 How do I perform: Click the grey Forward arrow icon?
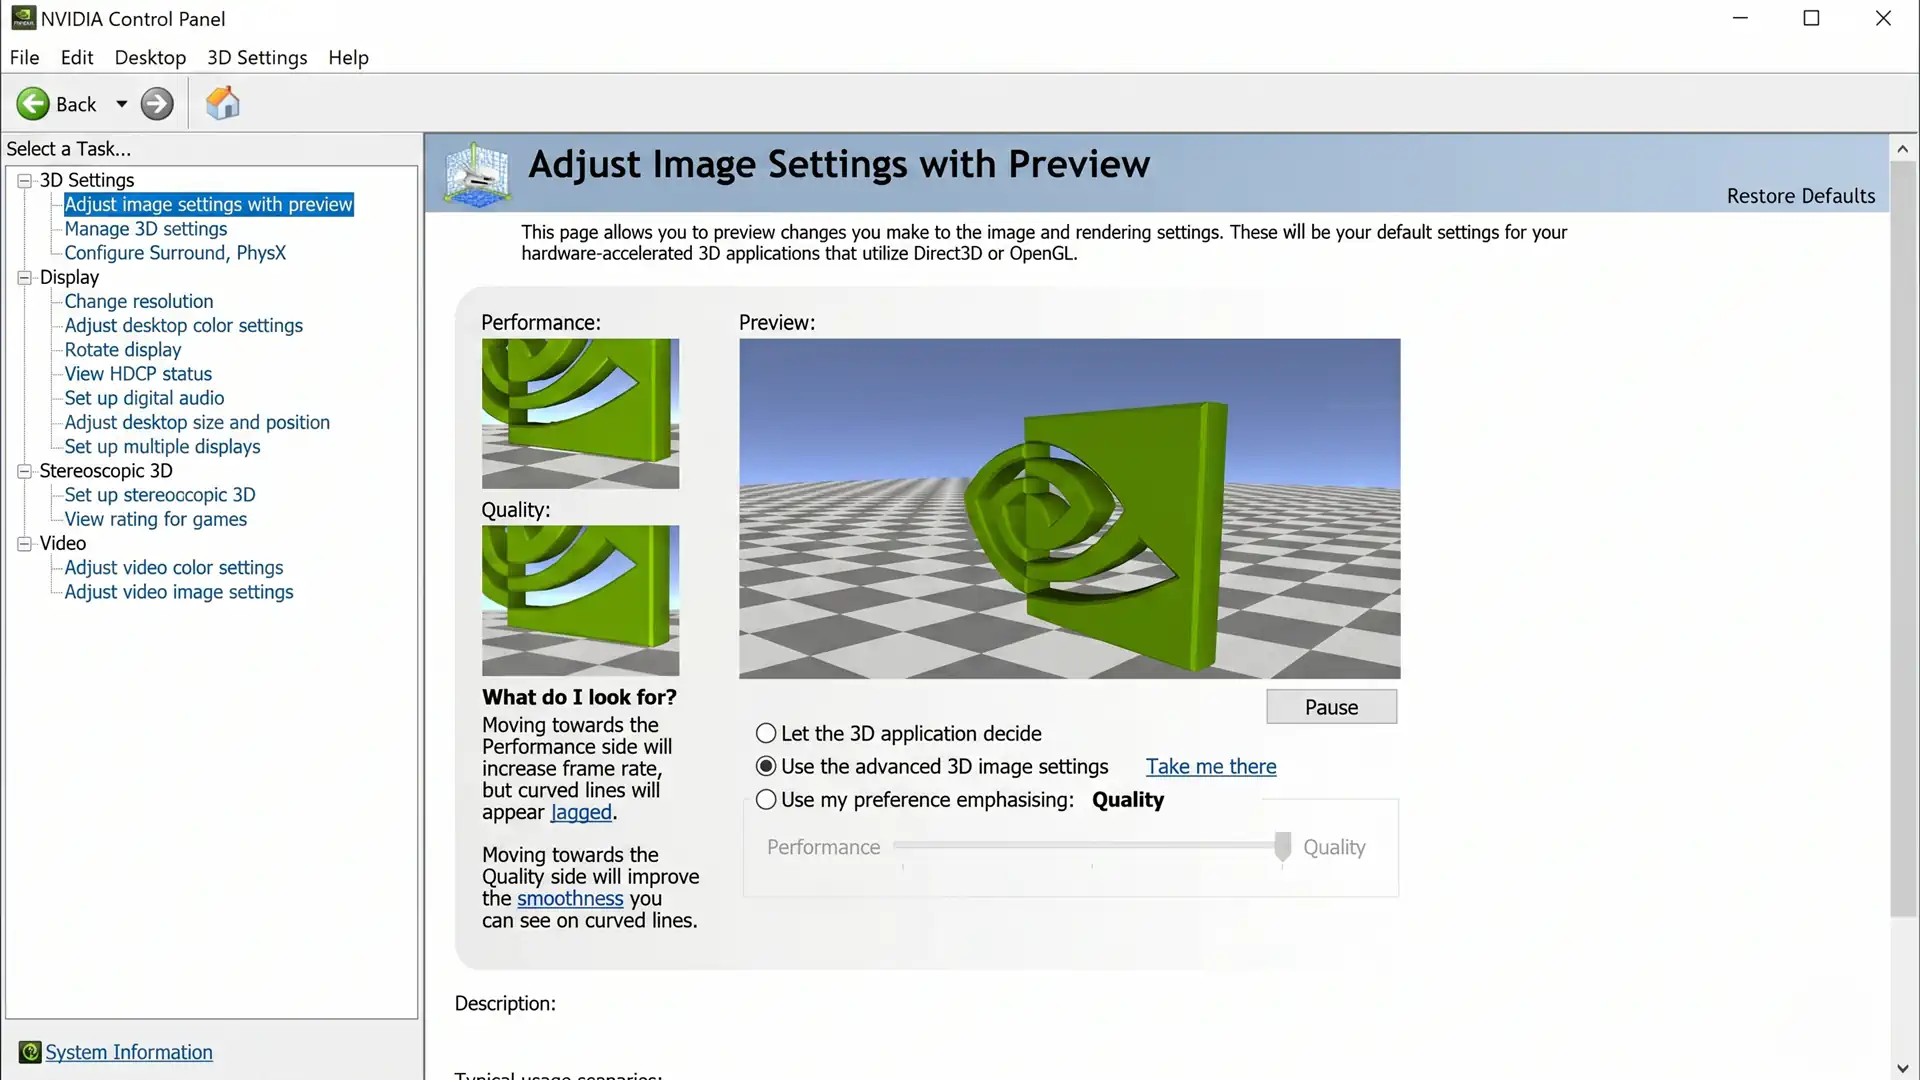tap(157, 104)
